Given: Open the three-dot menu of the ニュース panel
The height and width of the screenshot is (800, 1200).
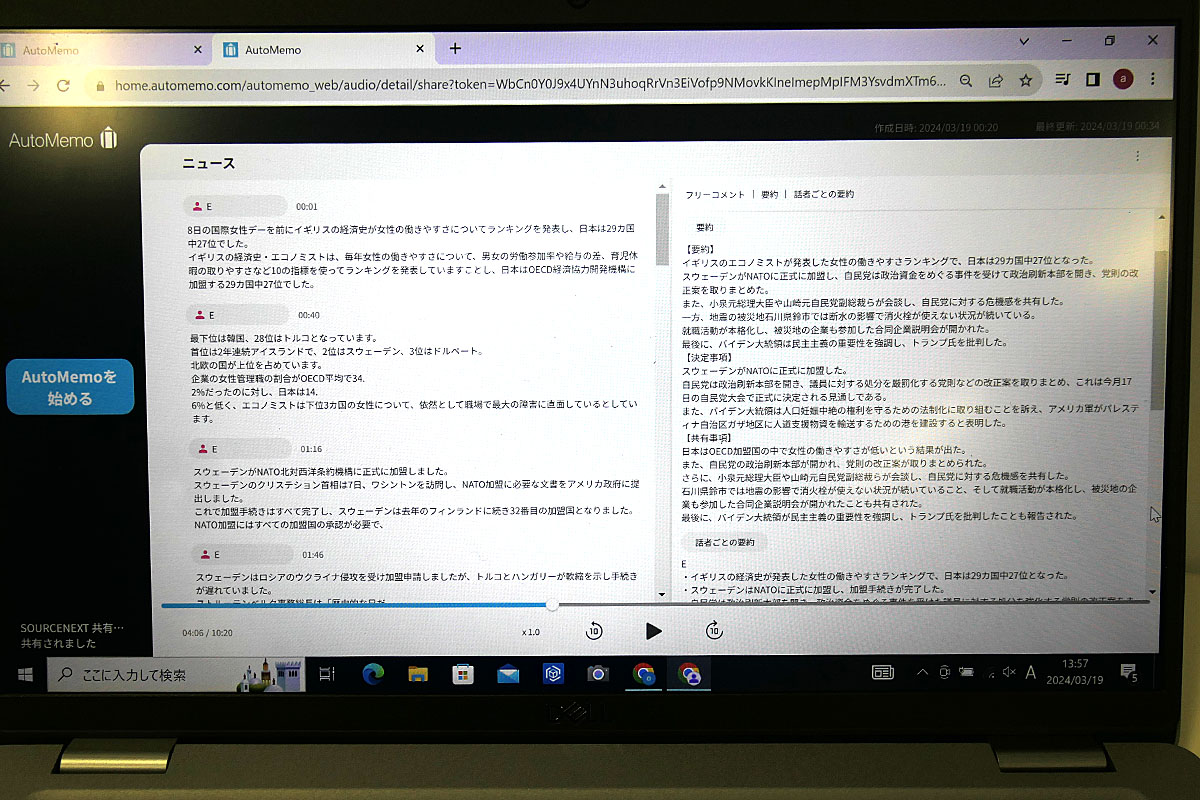Looking at the screenshot, I should point(1137,156).
